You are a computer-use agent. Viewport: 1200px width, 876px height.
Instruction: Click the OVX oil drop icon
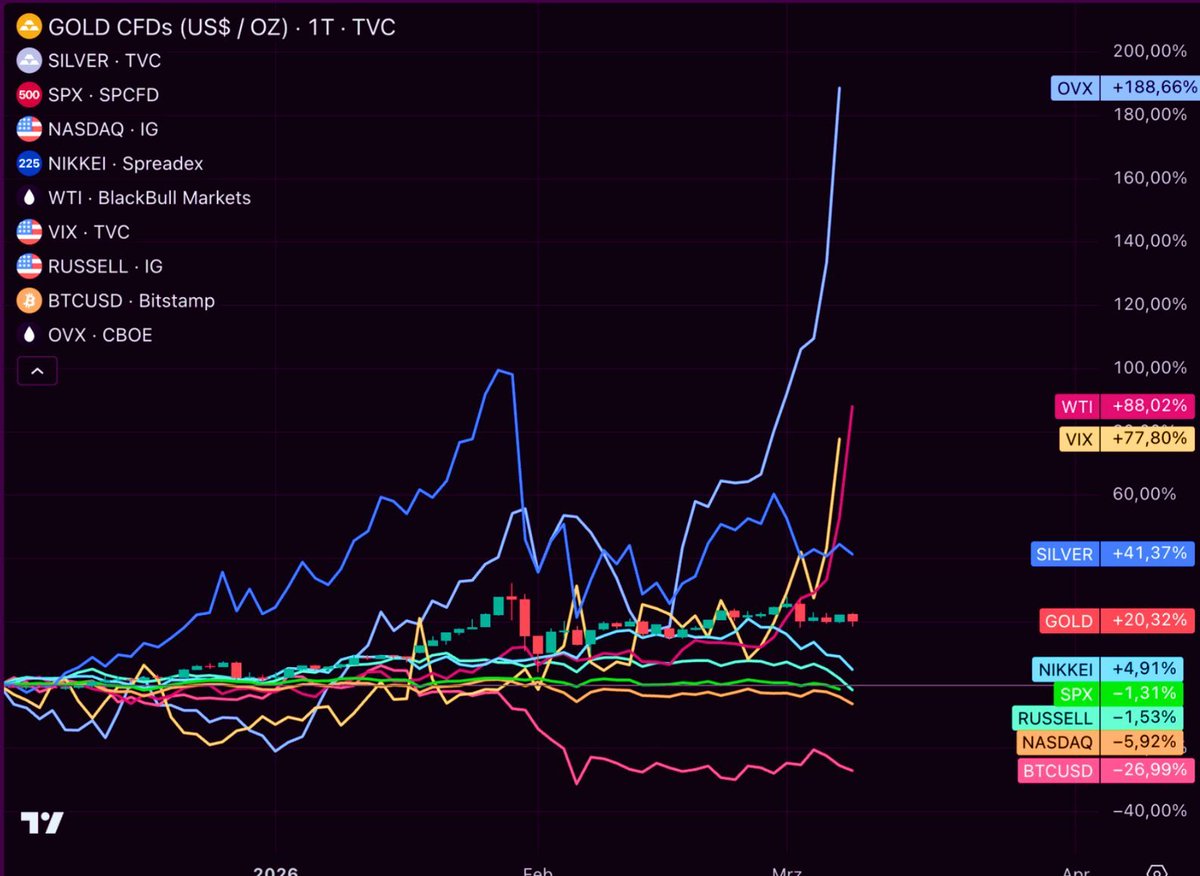pyautogui.click(x=30, y=335)
